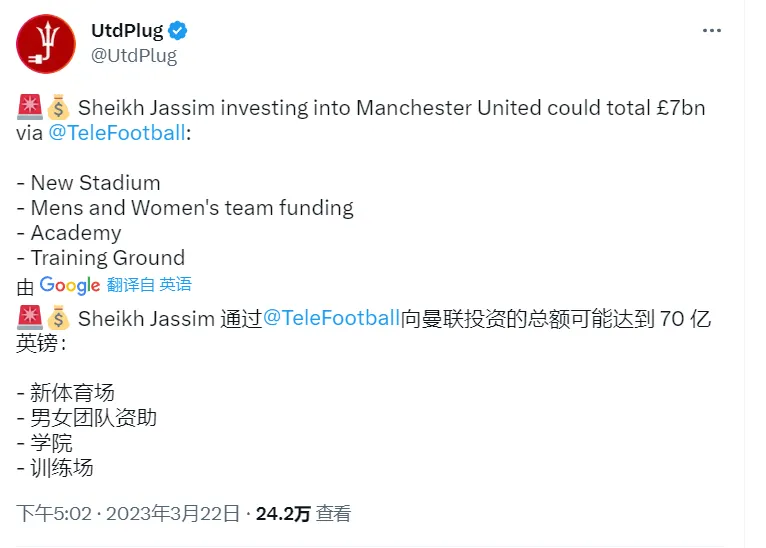Click the 训练场 translated bullet line

coord(55,468)
